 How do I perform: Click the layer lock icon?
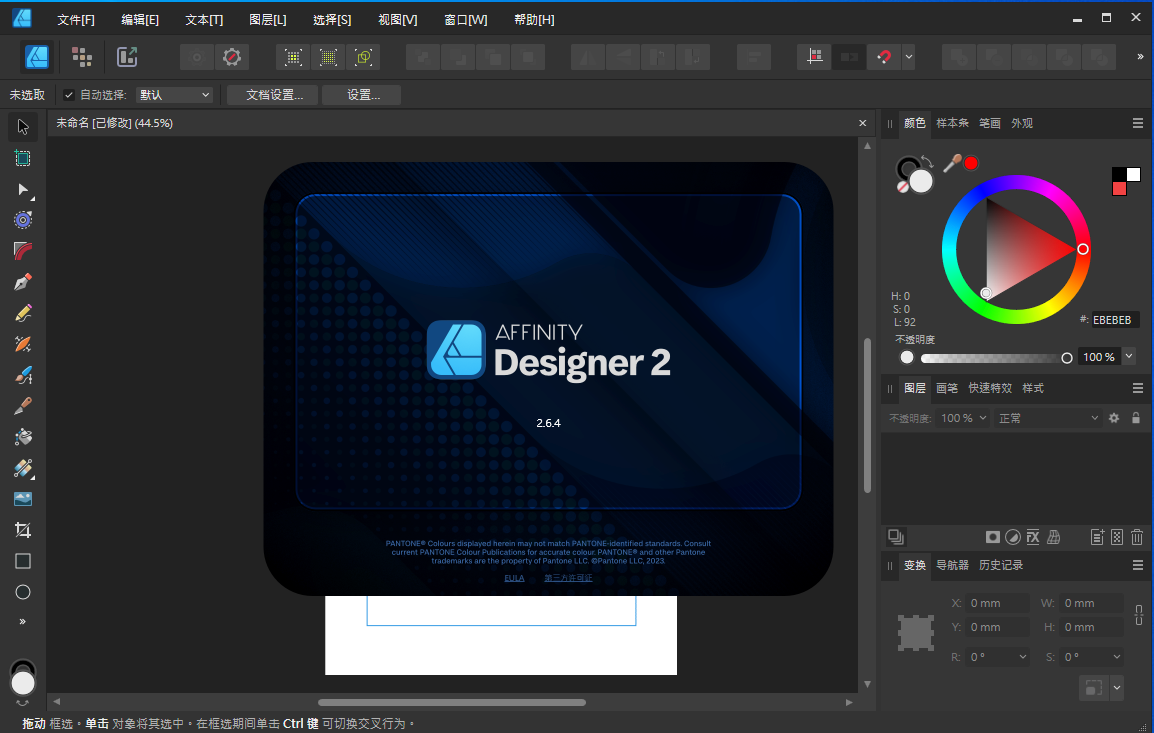1136,418
